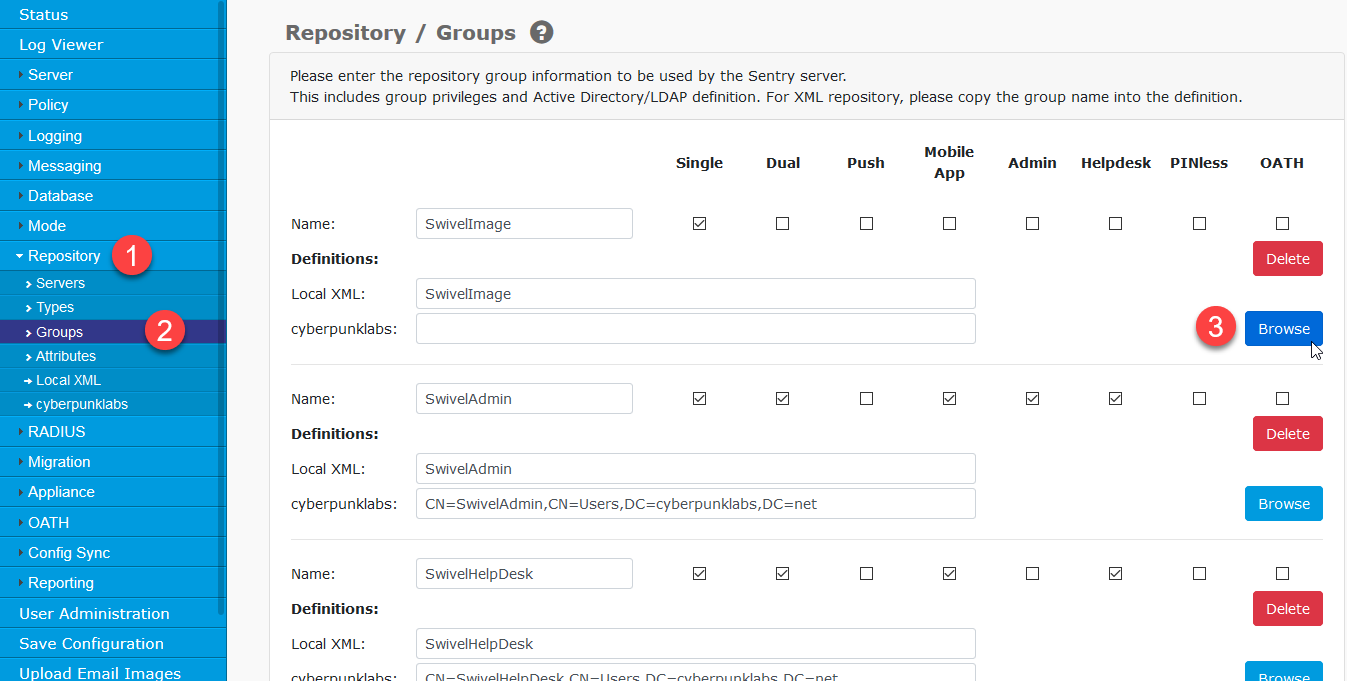Image resolution: width=1347 pixels, height=681 pixels.
Task: Open Servers under Repository
Action: click(x=60, y=283)
